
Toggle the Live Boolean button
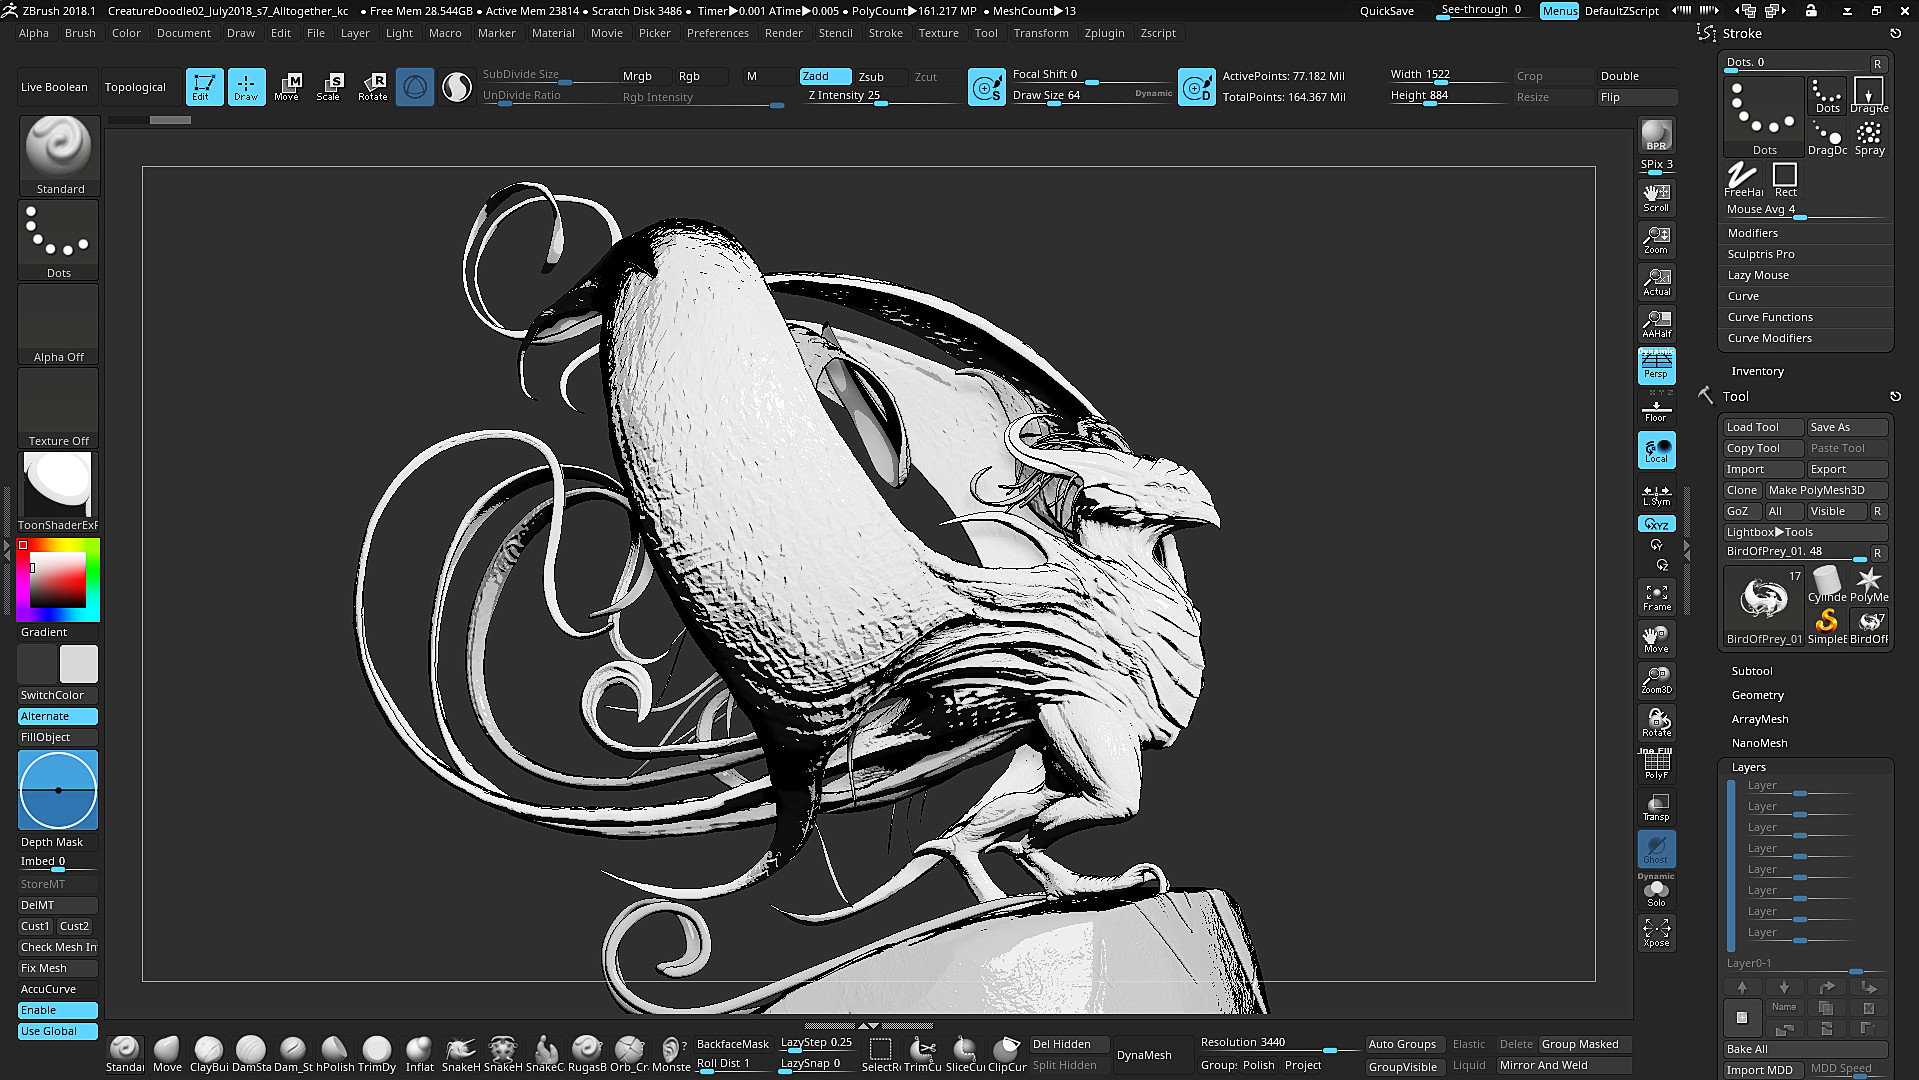(54, 87)
